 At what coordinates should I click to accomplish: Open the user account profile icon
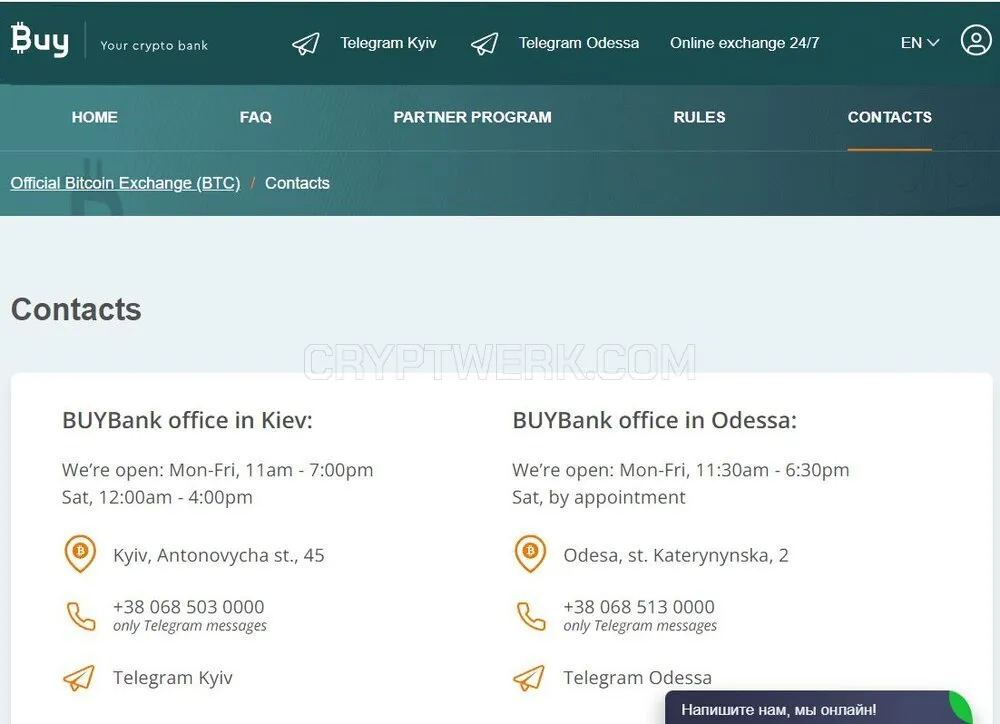(x=976, y=40)
